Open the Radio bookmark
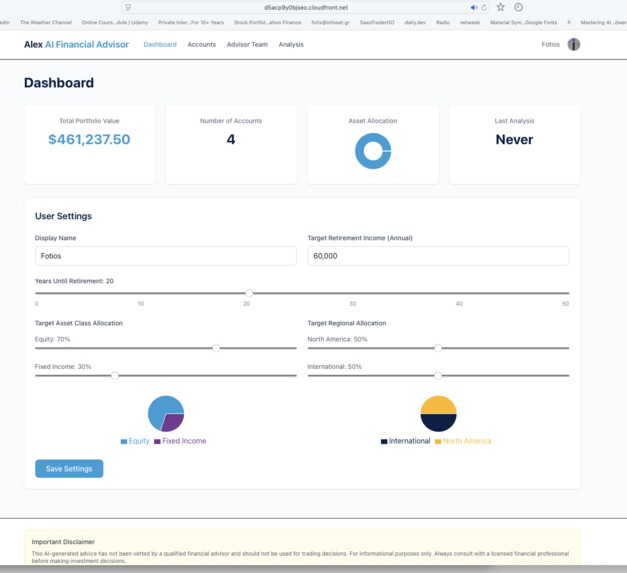This screenshot has width=627, height=573. [443, 22]
